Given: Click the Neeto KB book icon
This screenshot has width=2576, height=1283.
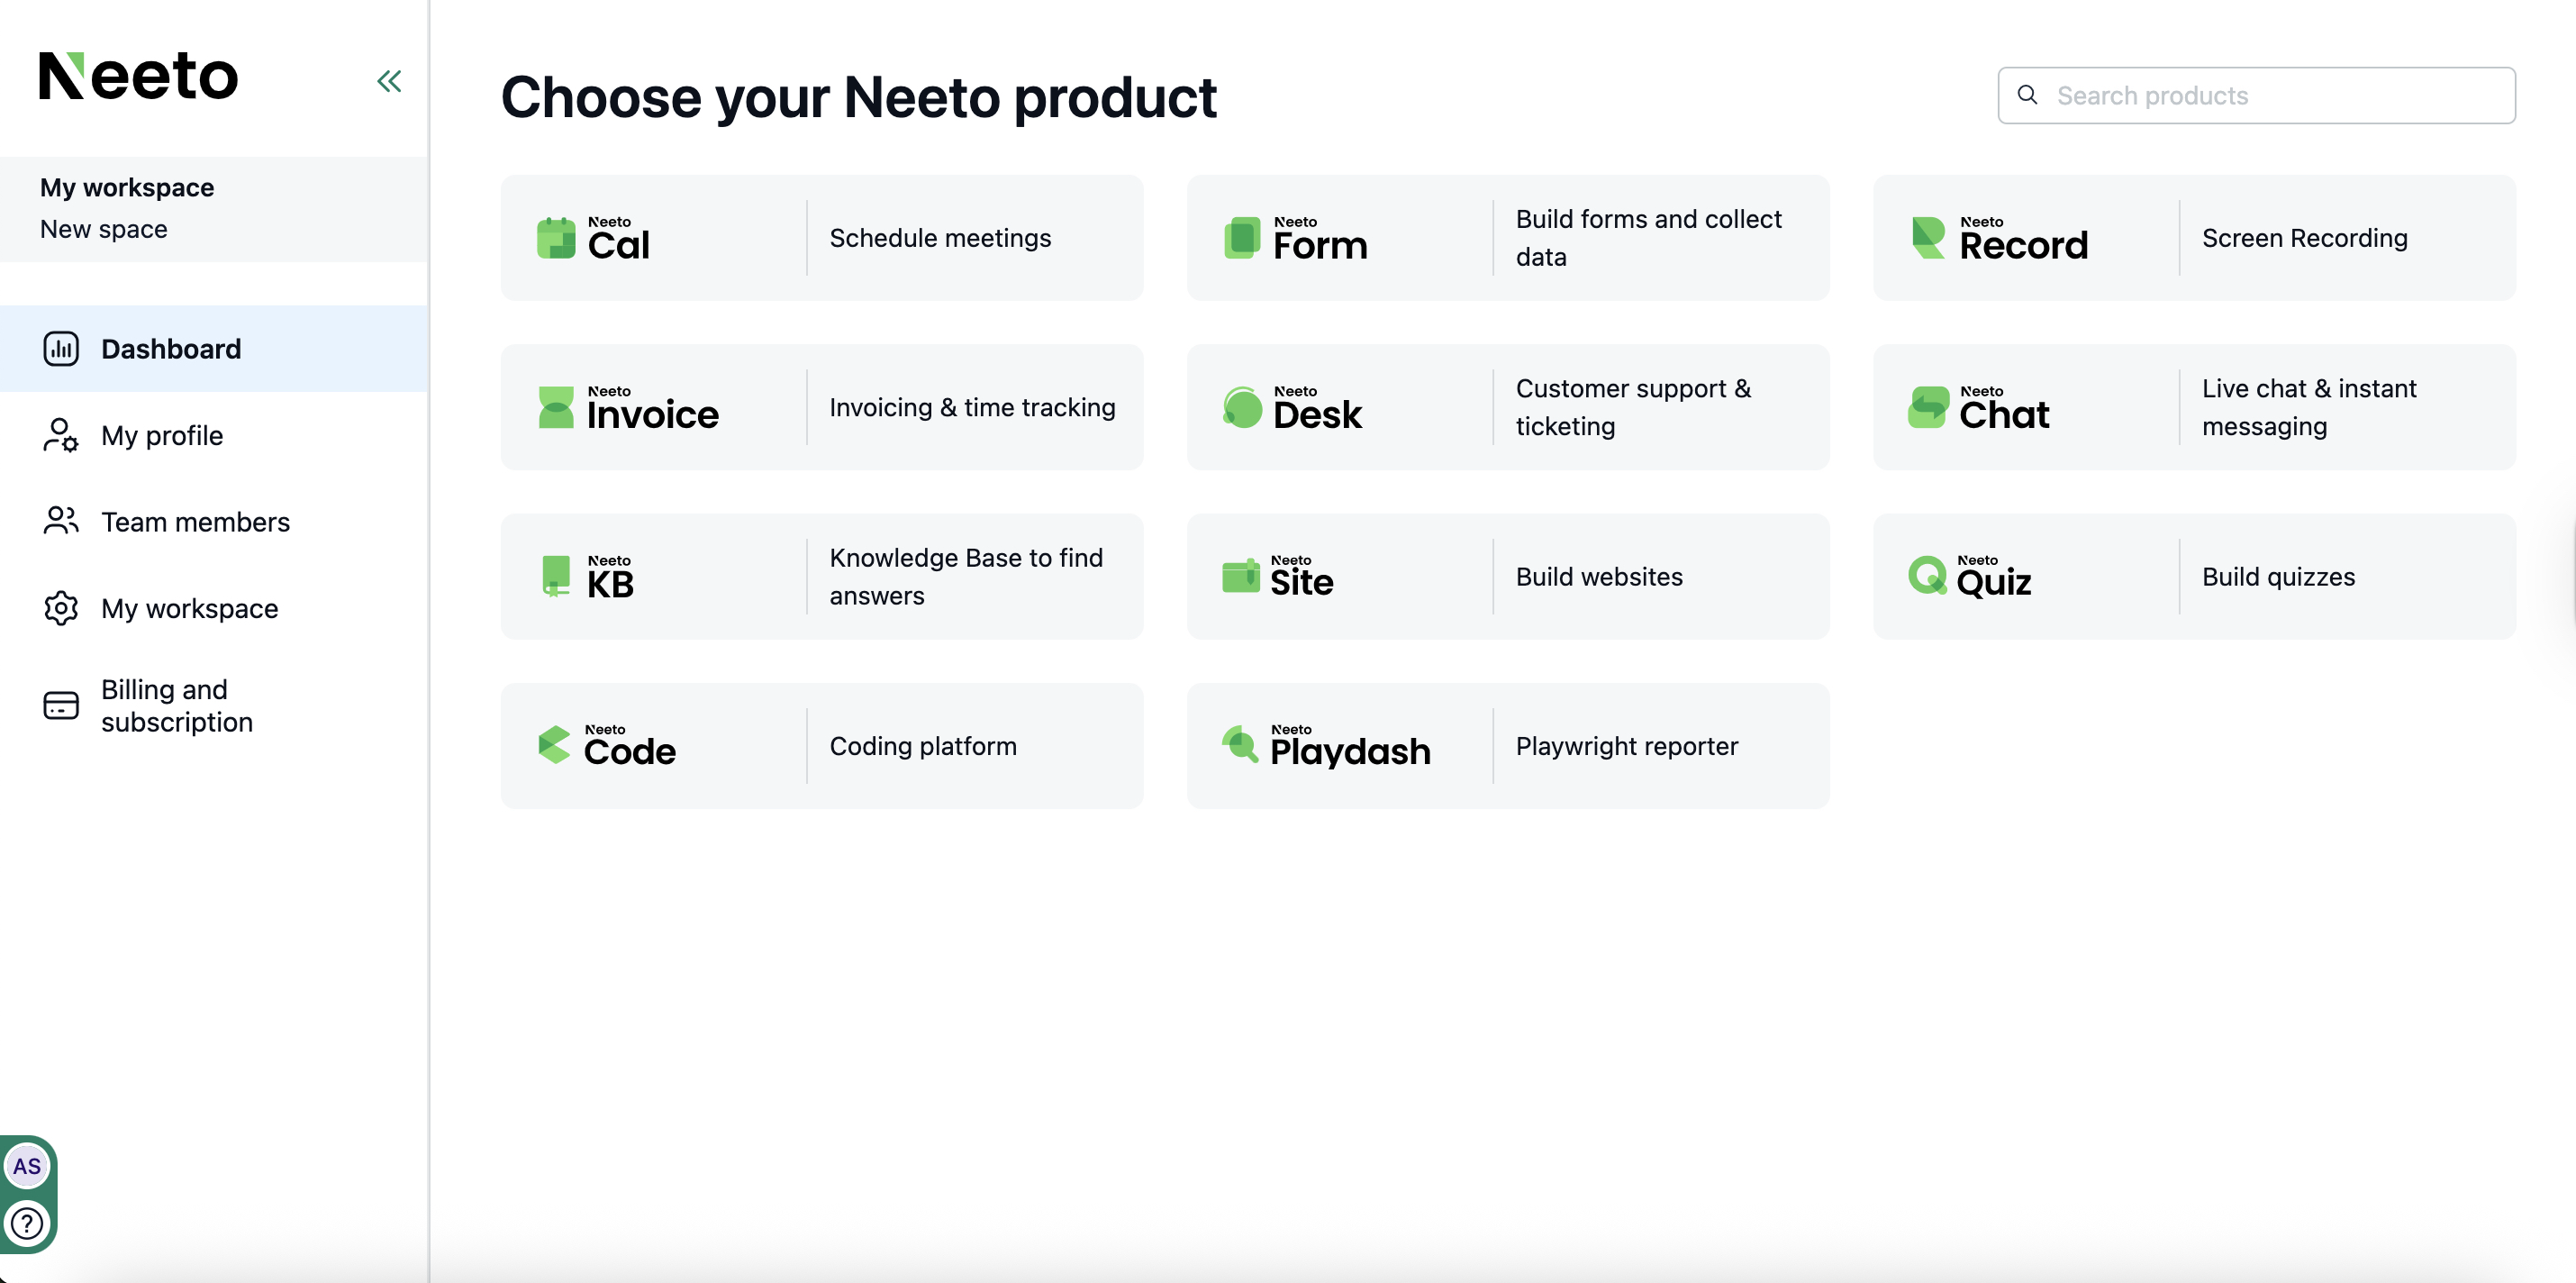Looking at the screenshot, I should click(556, 577).
